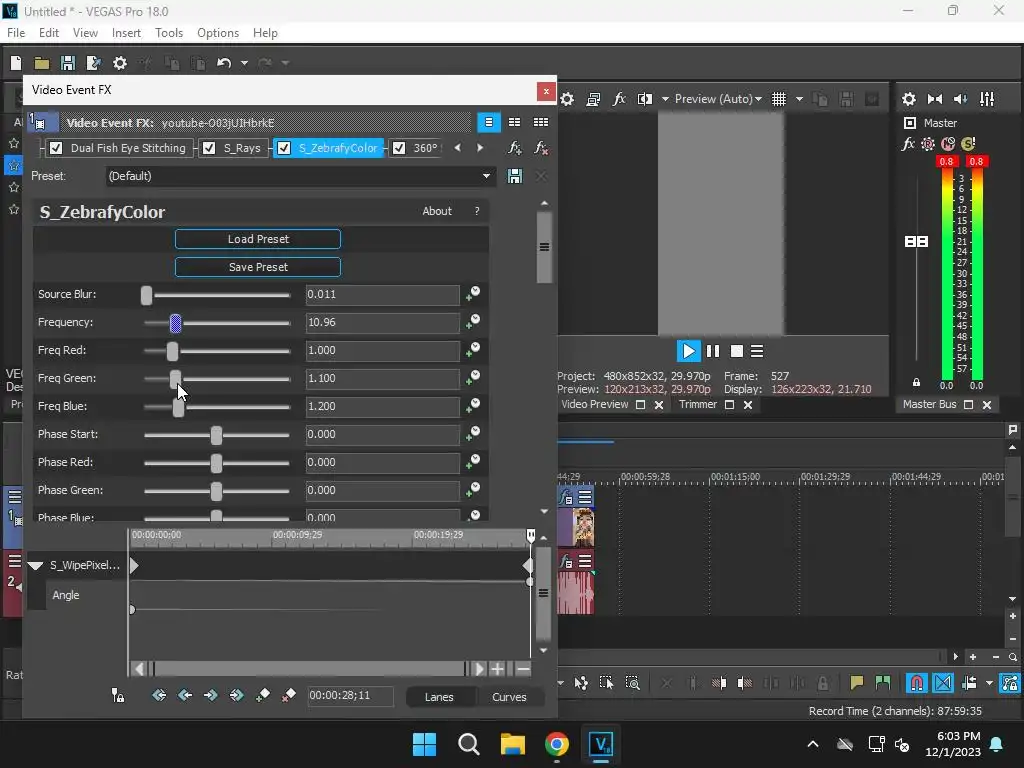The image size is (1024, 768).
Task: Open the Insert menu
Action: 126,33
